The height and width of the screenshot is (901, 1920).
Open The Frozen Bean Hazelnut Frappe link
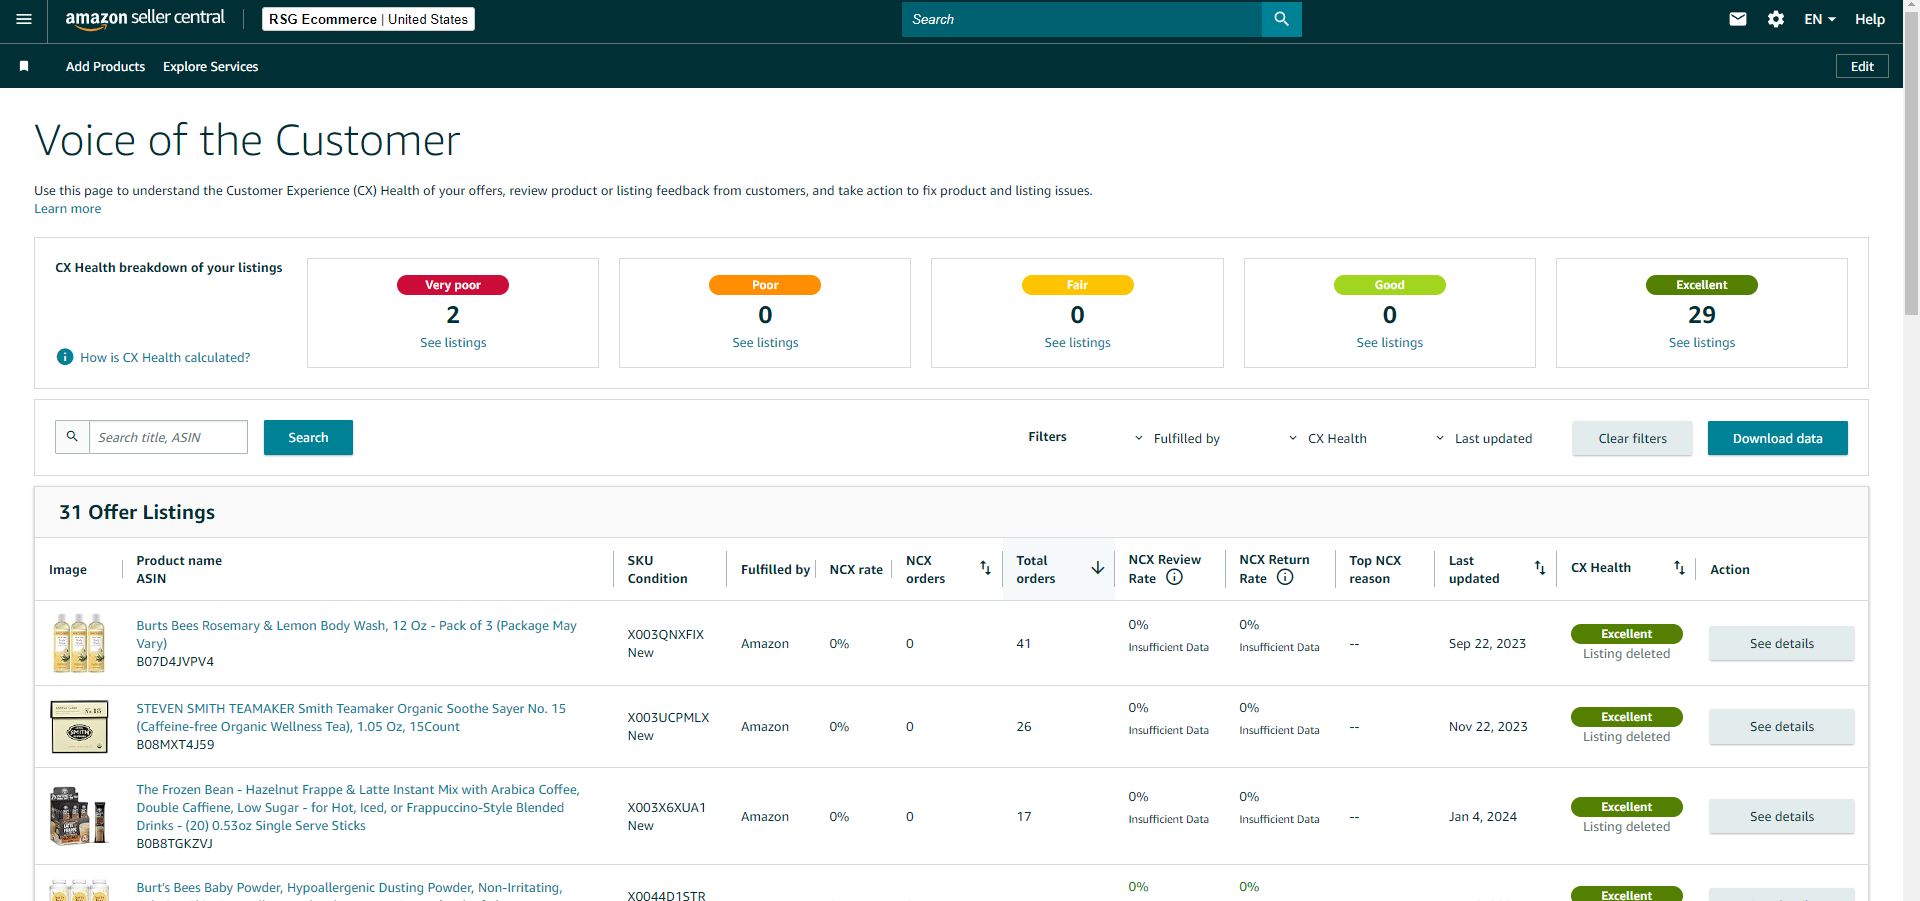point(358,807)
